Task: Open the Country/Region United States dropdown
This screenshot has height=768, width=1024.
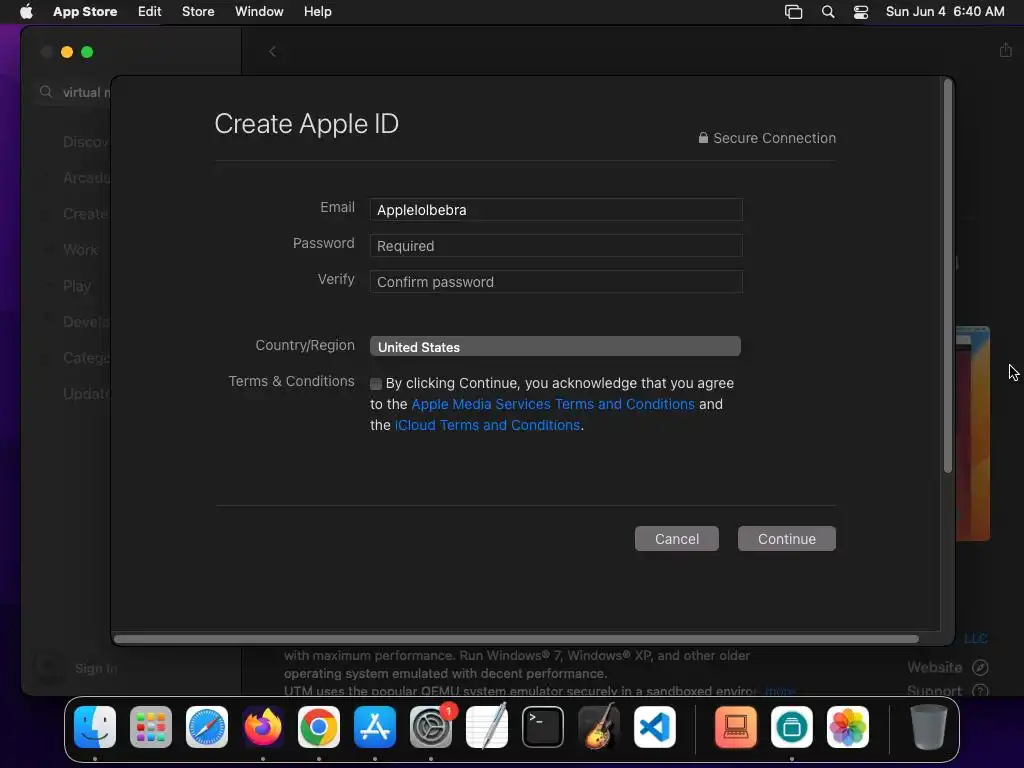Action: [555, 347]
